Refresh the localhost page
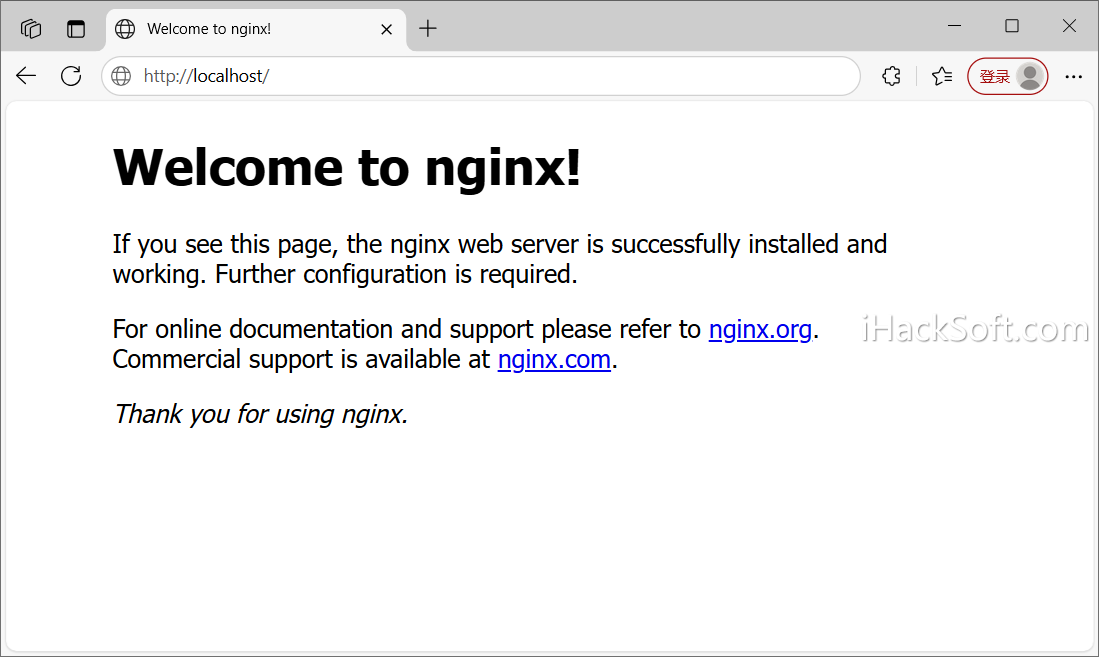Viewport: 1099px width, 657px height. point(71,76)
